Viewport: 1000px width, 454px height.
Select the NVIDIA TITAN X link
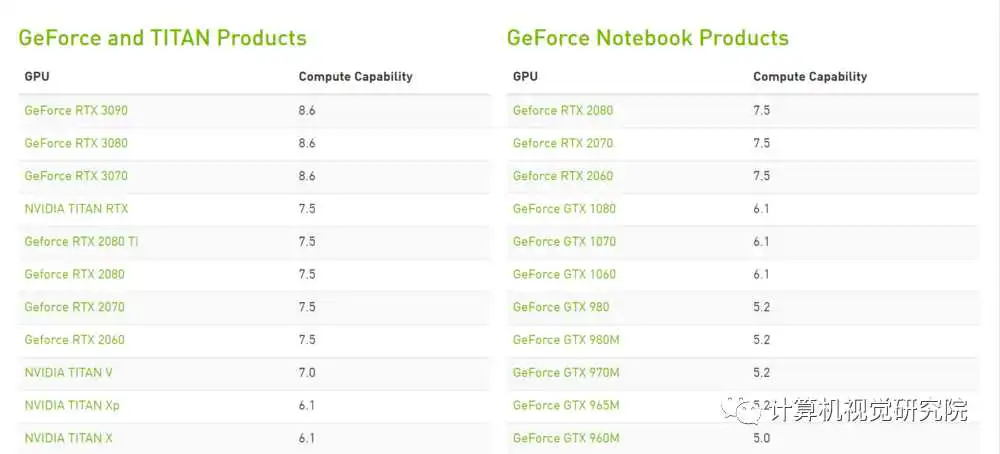click(69, 438)
